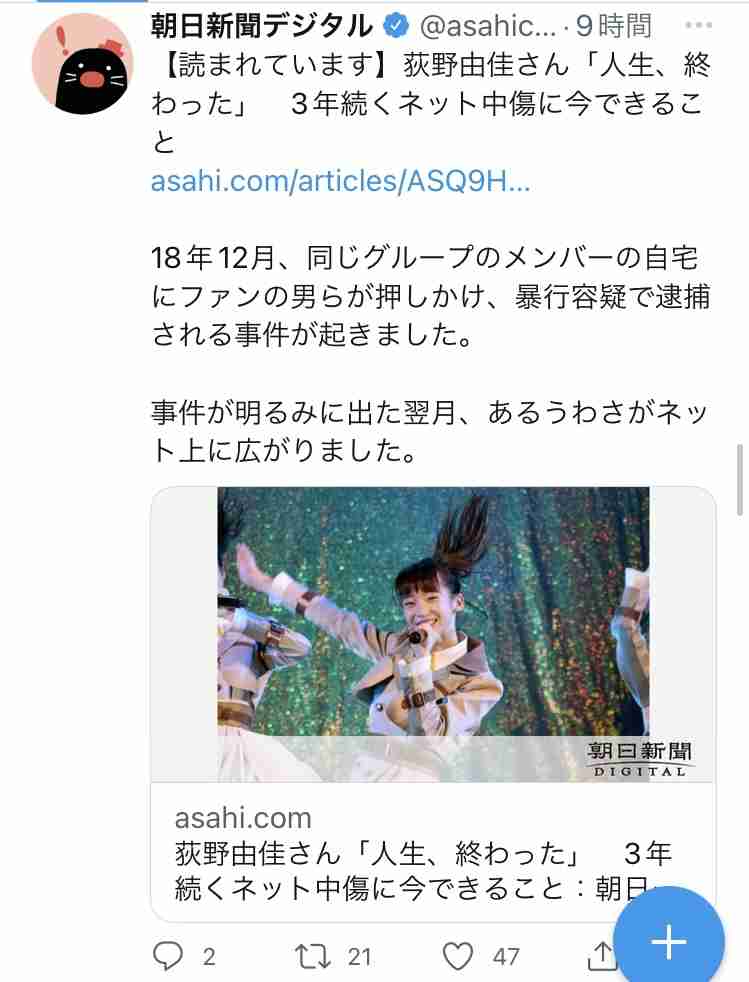
Task: Open the asahi.com card headline text
Action: point(423,871)
